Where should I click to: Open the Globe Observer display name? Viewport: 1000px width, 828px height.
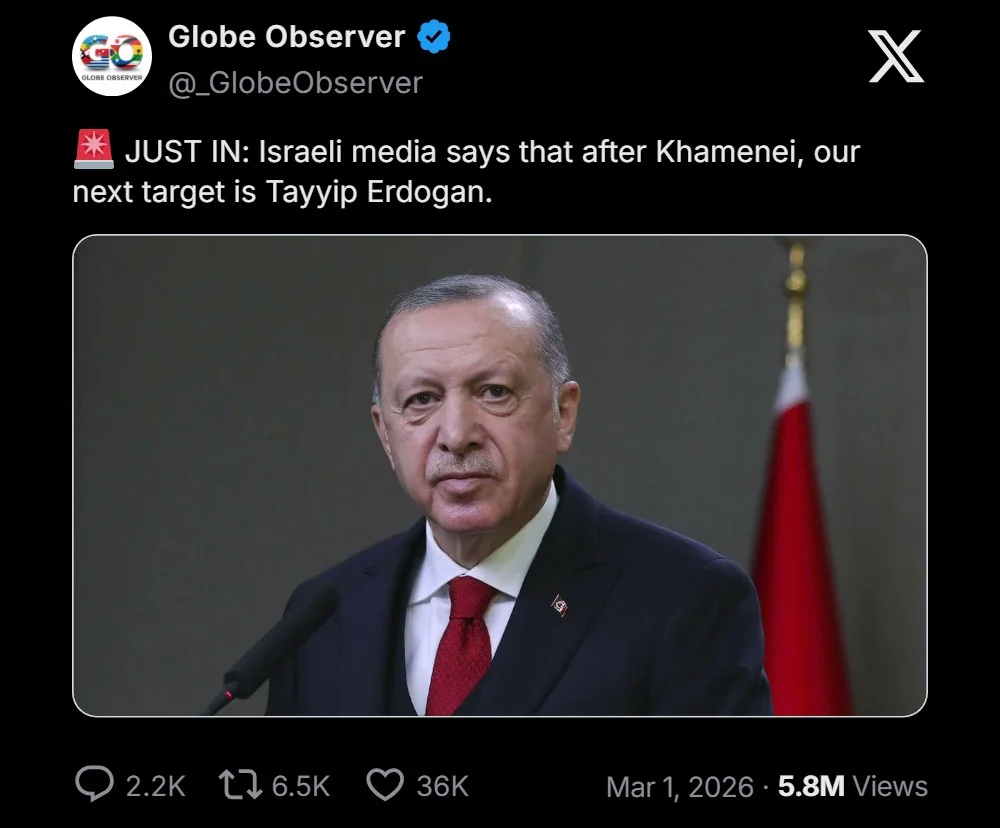point(286,37)
